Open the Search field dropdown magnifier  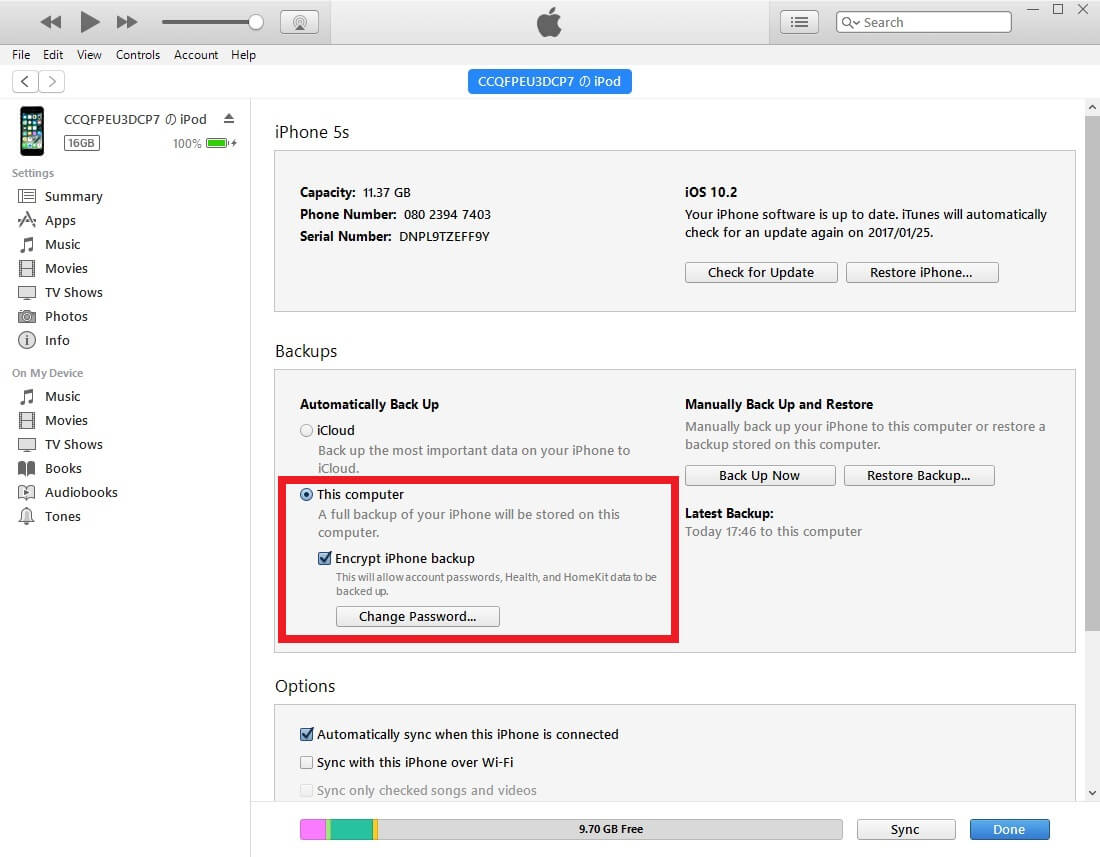coord(851,22)
